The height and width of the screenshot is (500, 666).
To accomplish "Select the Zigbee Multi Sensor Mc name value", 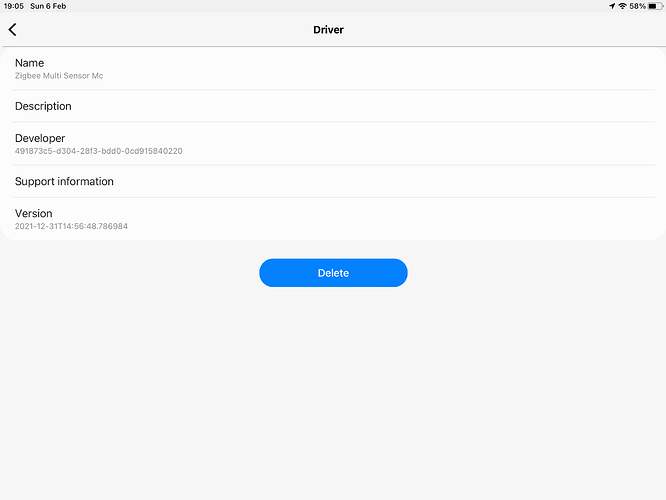I will tap(59, 76).
